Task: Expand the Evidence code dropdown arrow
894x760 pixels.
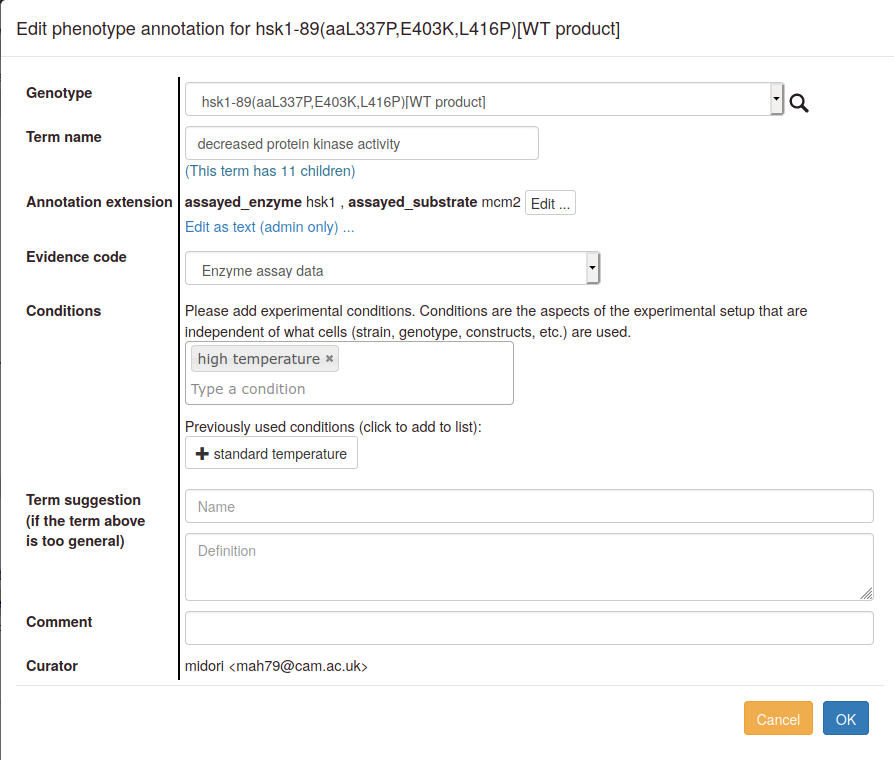Action: click(x=592, y=268)
